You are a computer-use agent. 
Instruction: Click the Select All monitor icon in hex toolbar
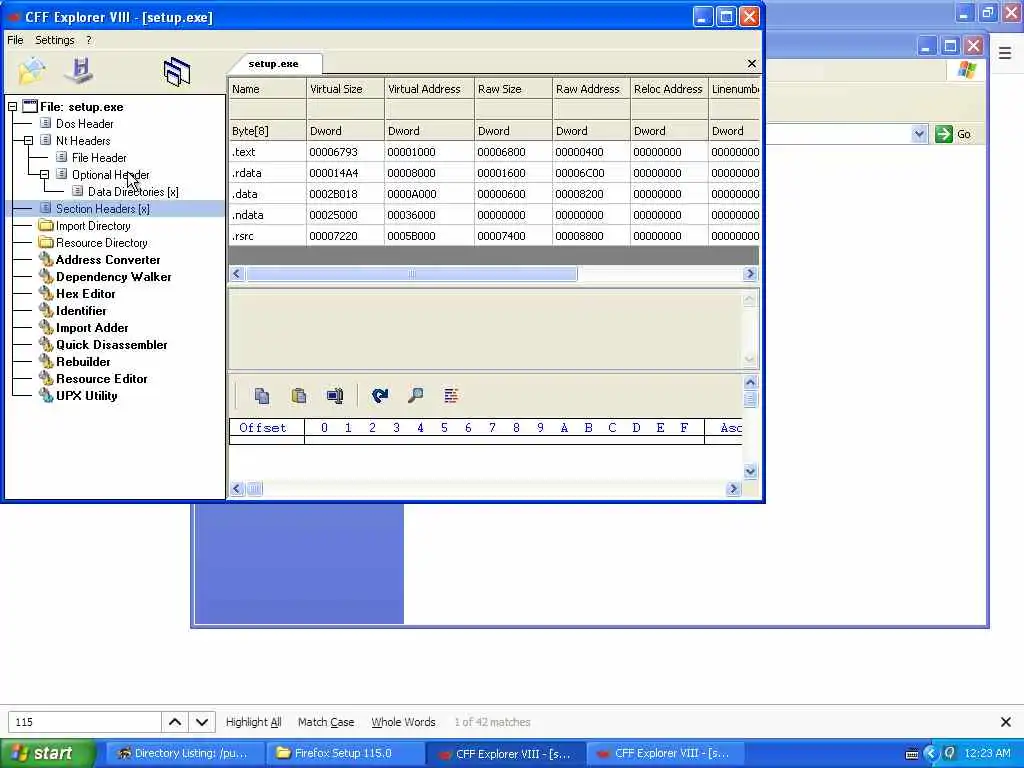tap(335, 396)
